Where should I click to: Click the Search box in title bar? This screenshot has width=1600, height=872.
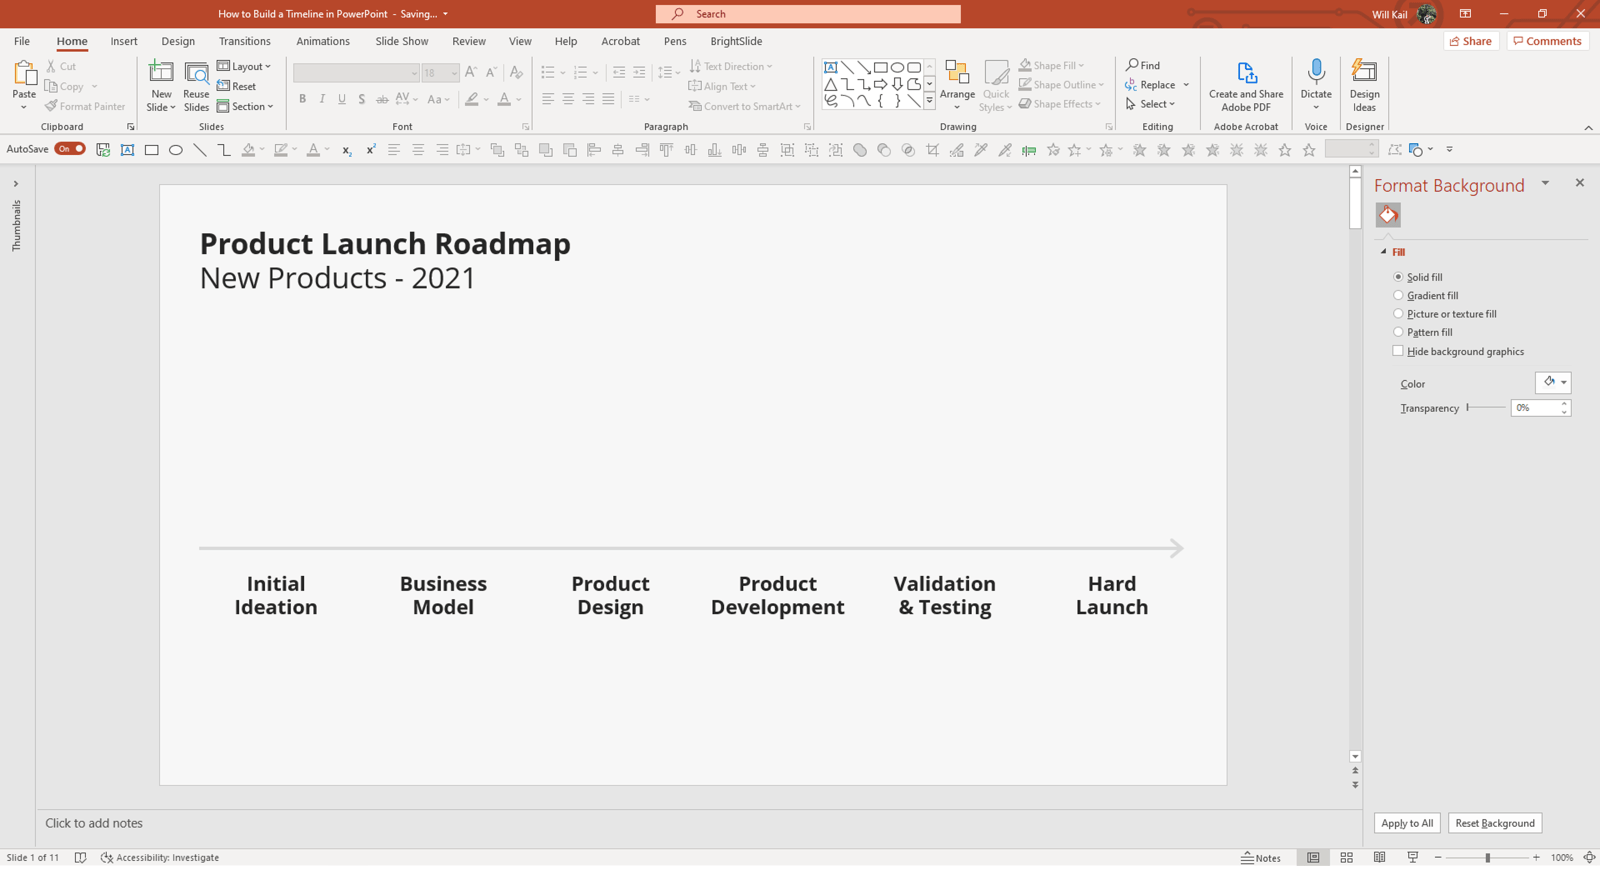[808, 14]
